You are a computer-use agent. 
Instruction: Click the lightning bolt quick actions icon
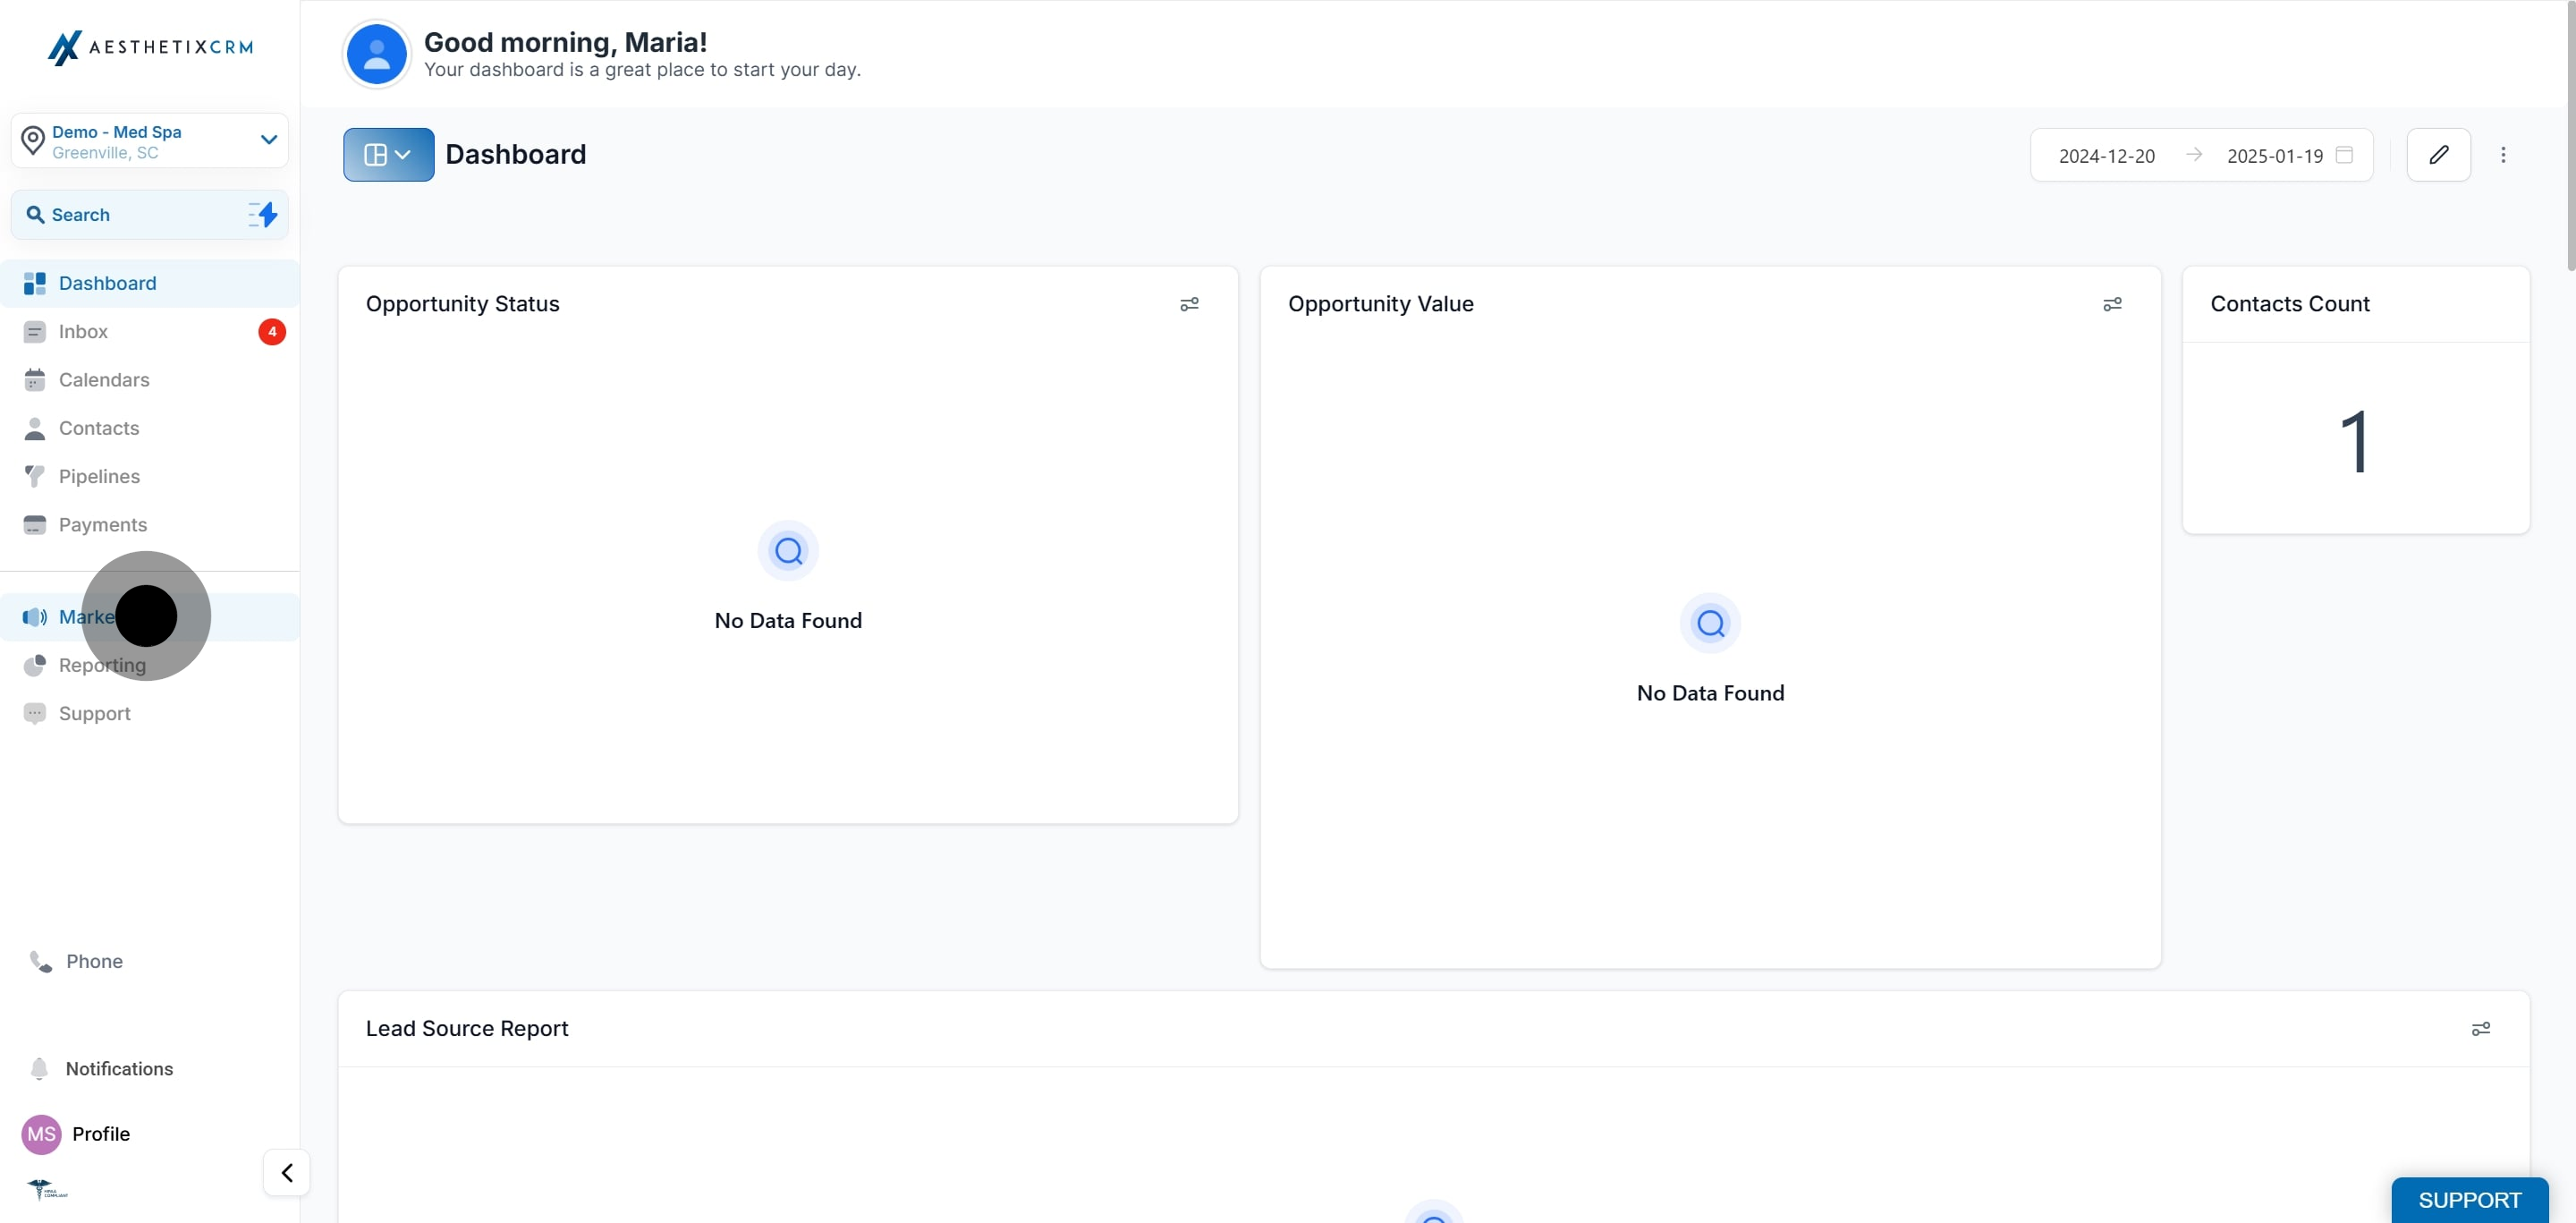[264, 215]
